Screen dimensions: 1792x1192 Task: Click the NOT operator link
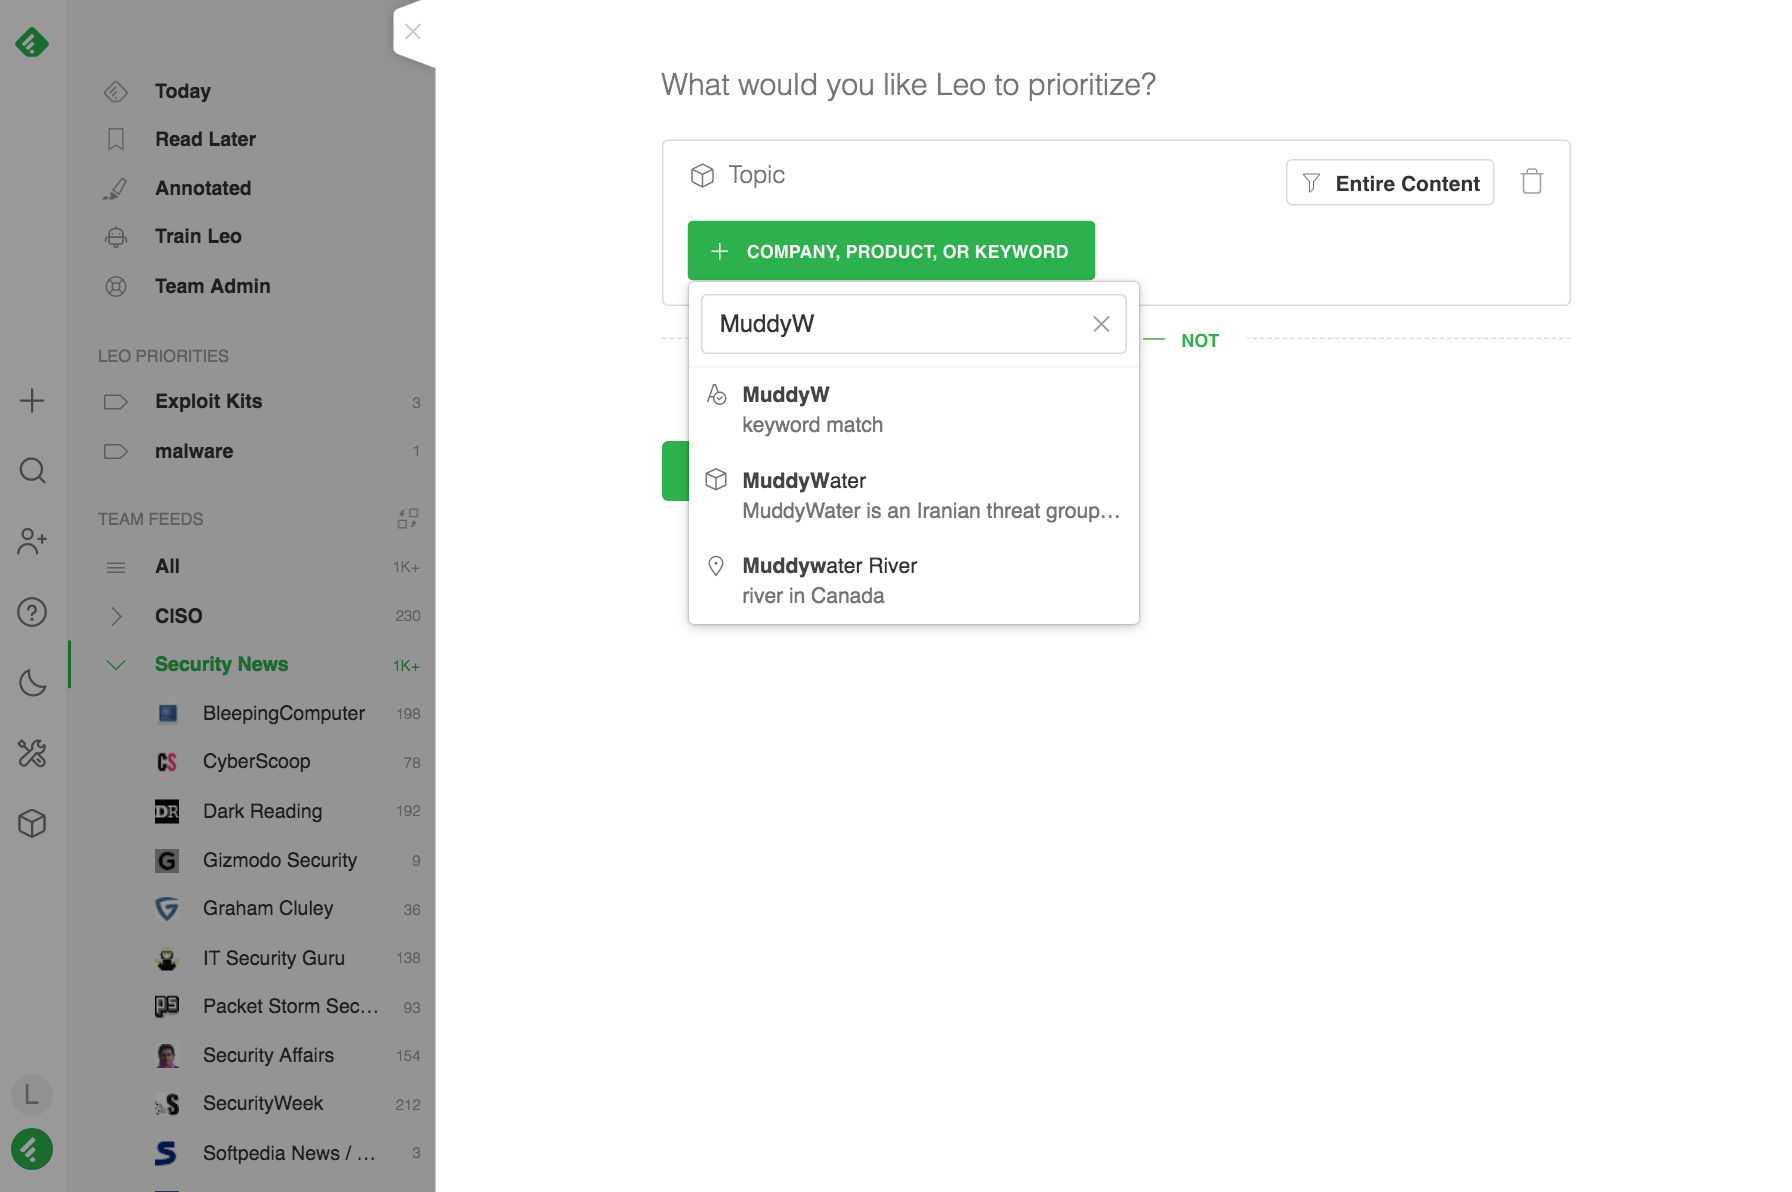[1199, 341]
